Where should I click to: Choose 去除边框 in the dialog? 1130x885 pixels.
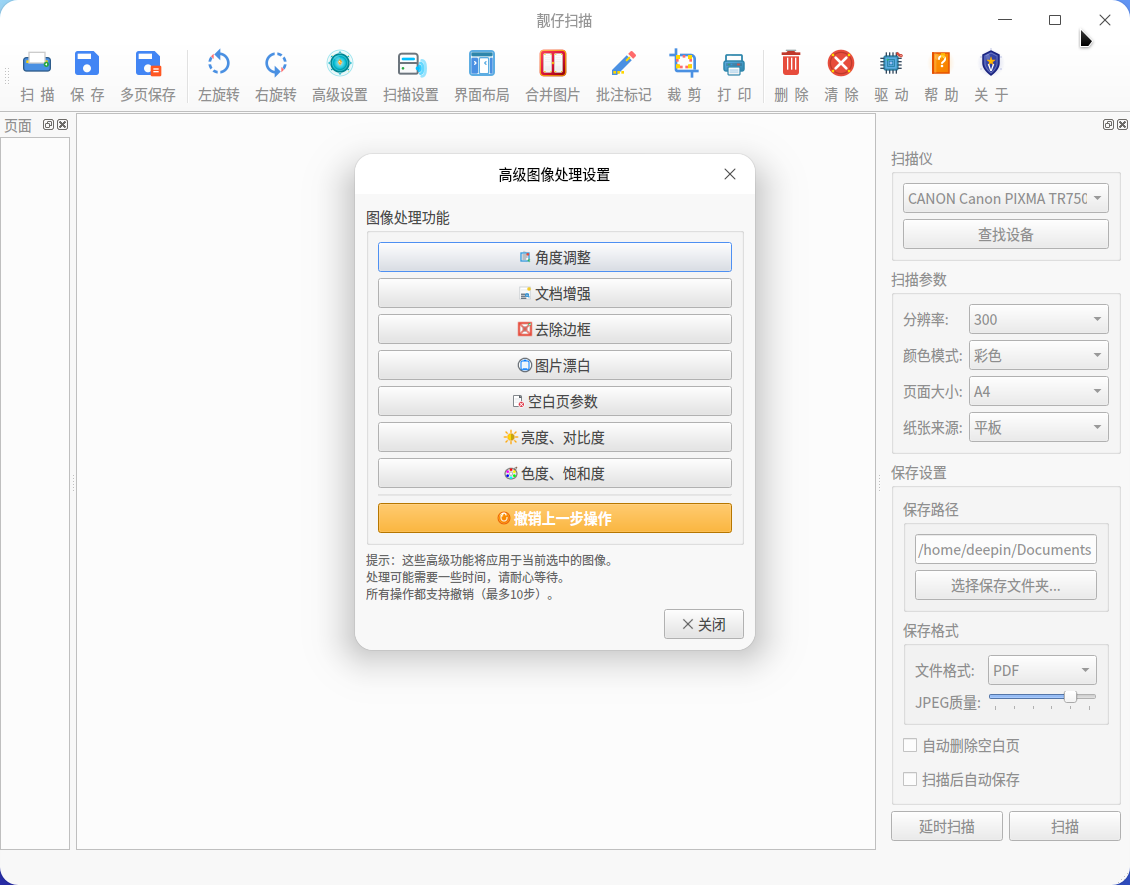tap(555, 329)
